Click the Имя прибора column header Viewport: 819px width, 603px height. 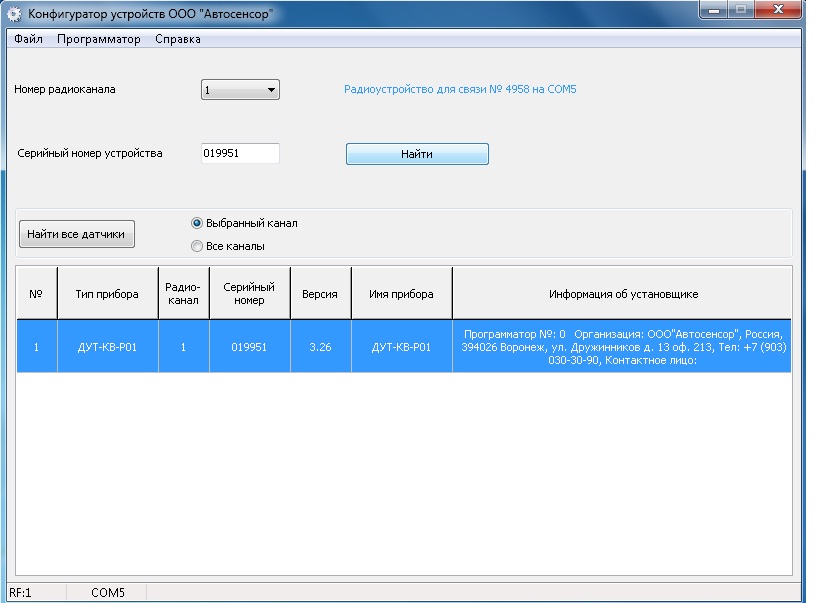point(401,294)
